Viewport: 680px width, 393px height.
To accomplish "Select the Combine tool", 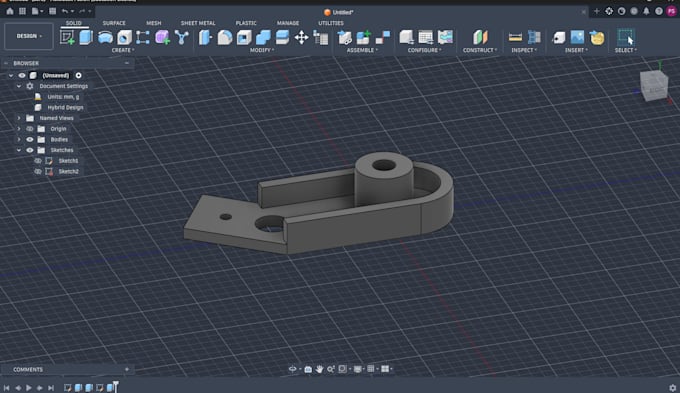I will (x=263, y=37).
